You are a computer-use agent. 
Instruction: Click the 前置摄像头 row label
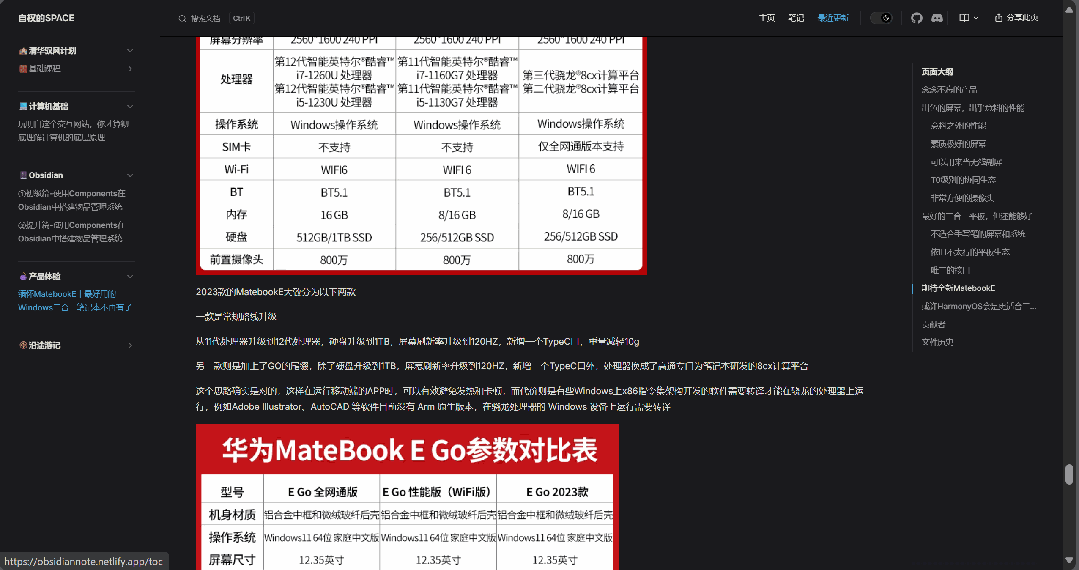pyautogui.click(x=237, y=260)
